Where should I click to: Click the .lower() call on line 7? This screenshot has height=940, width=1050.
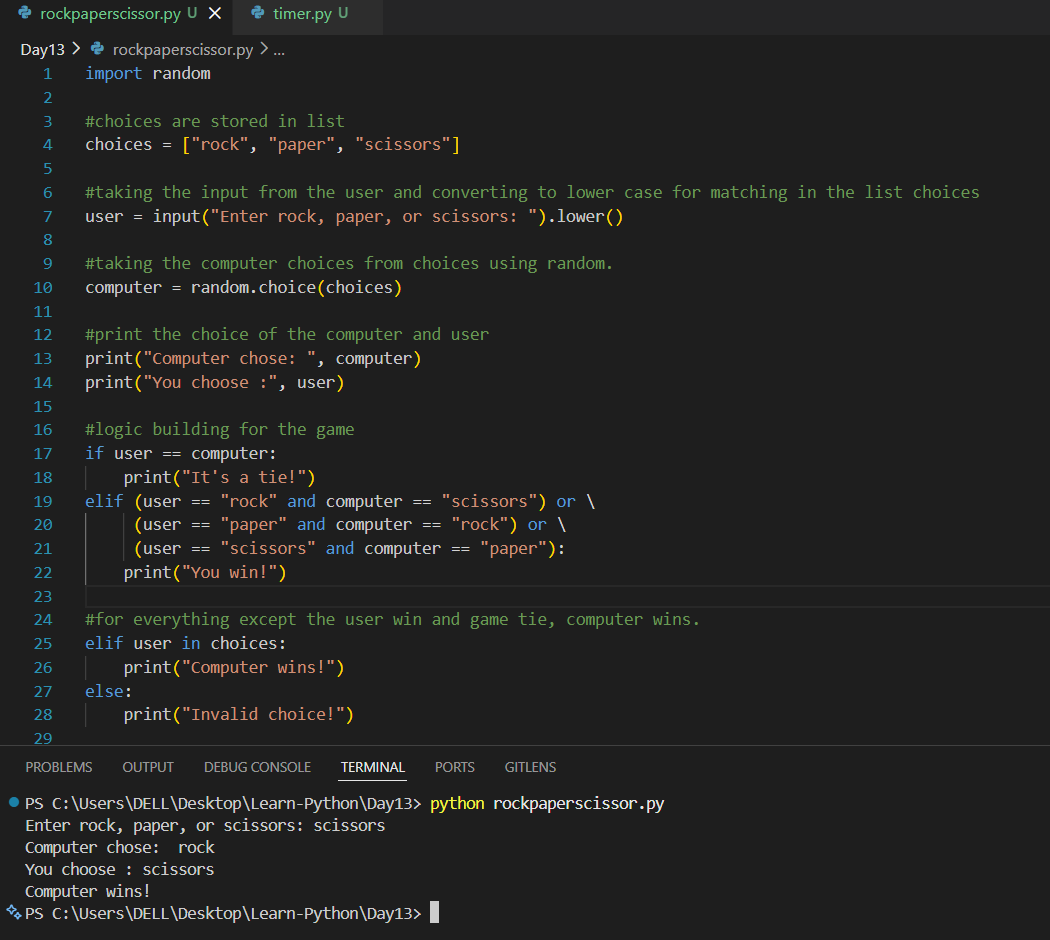pyautogui.click(x=585, y=216)
